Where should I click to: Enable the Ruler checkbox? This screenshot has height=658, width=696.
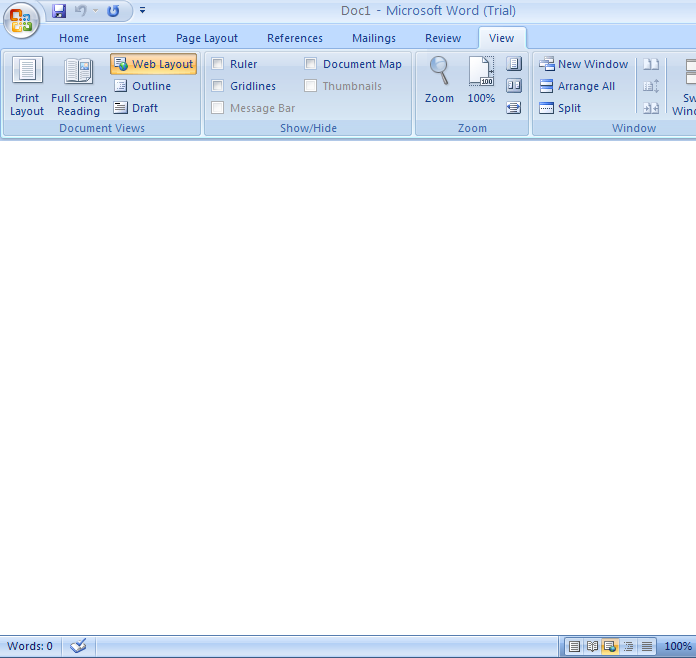click(x=218, y=64)
